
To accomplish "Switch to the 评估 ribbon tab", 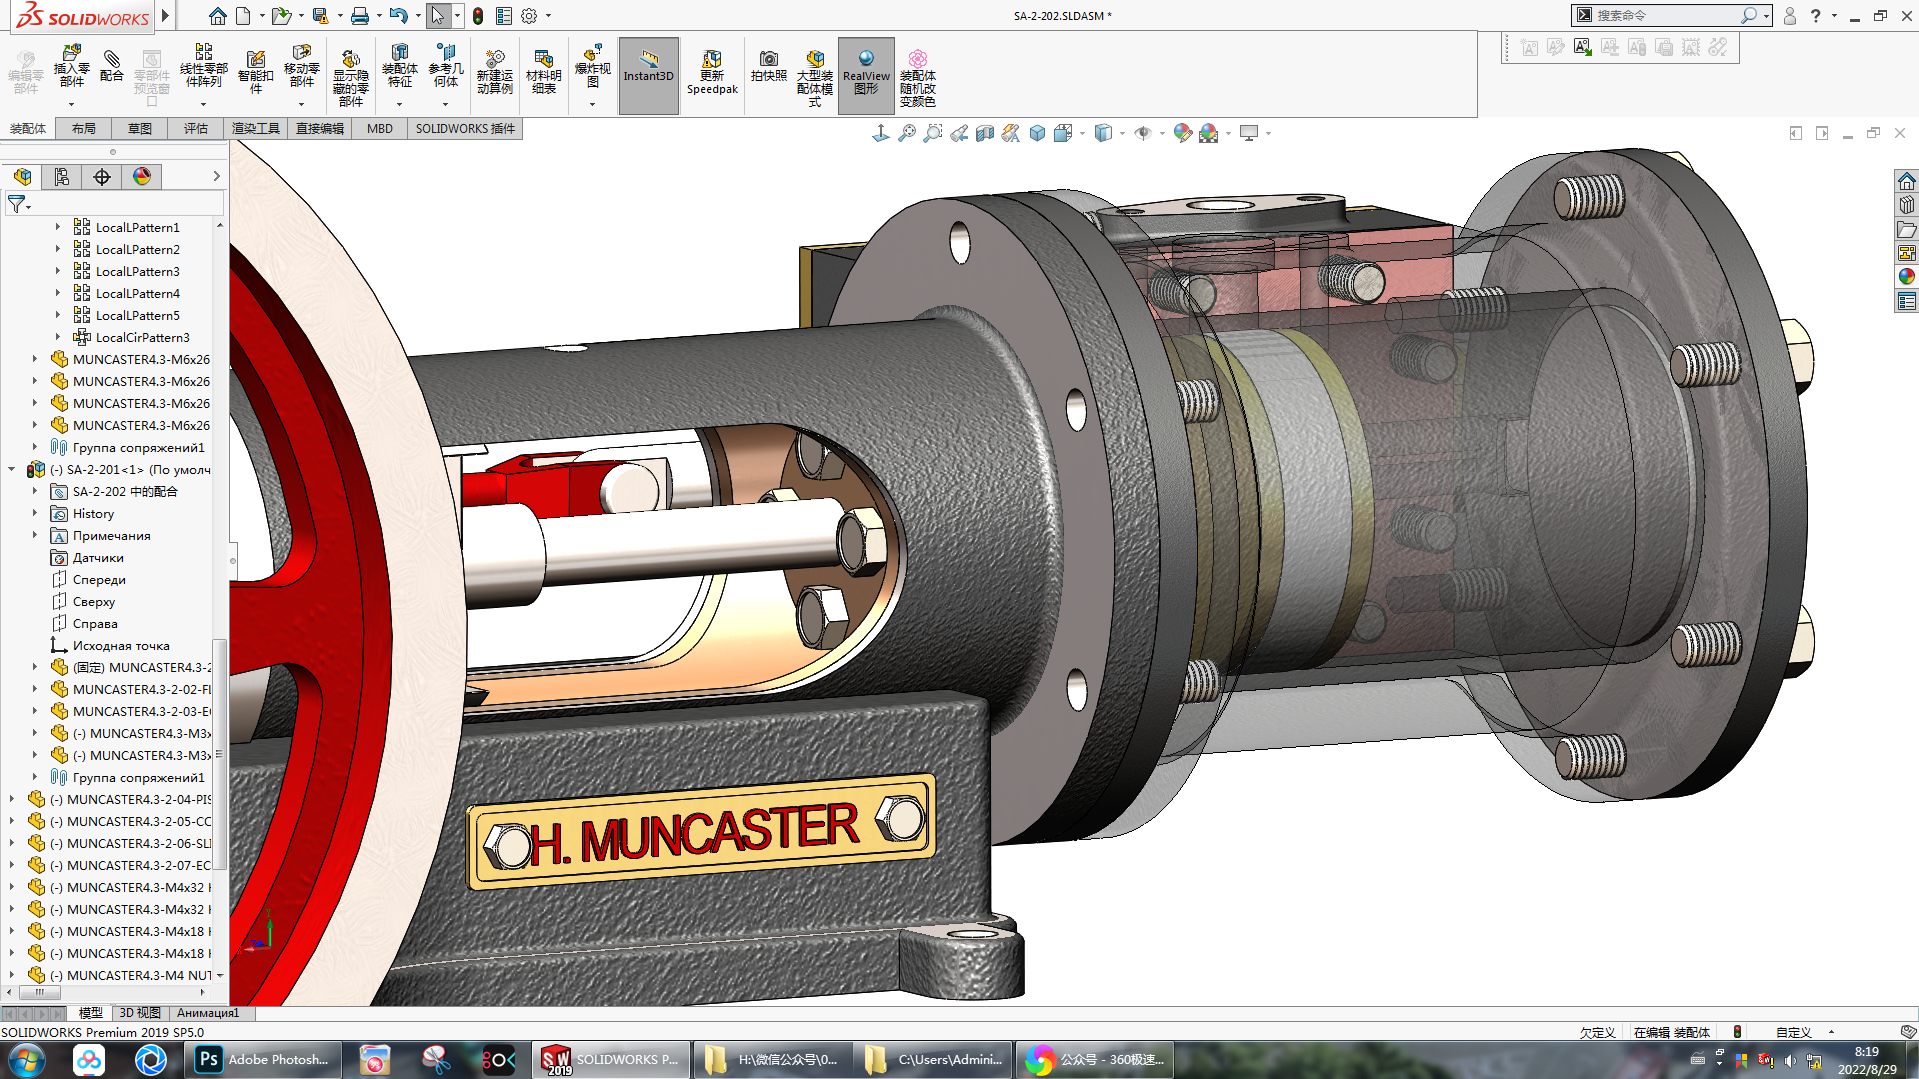I will tap(196, 128).
